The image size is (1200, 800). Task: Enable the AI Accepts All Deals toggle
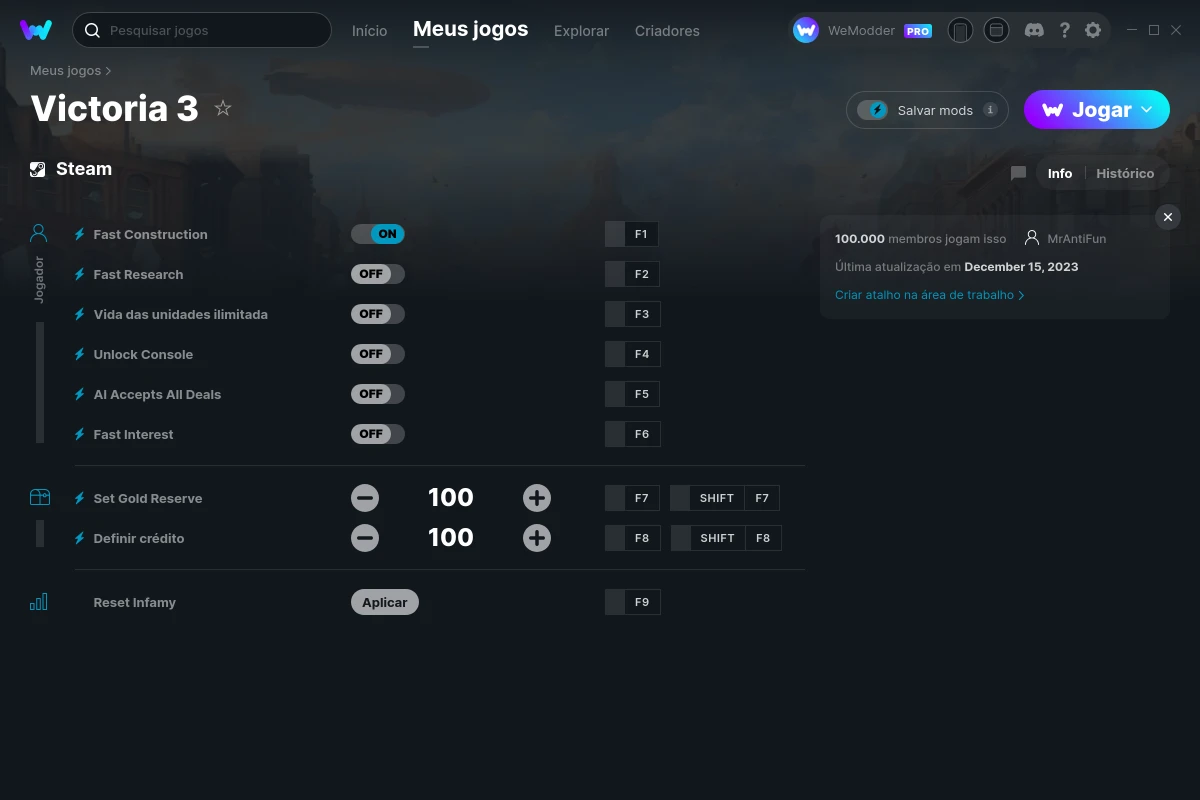click(377, 393)
